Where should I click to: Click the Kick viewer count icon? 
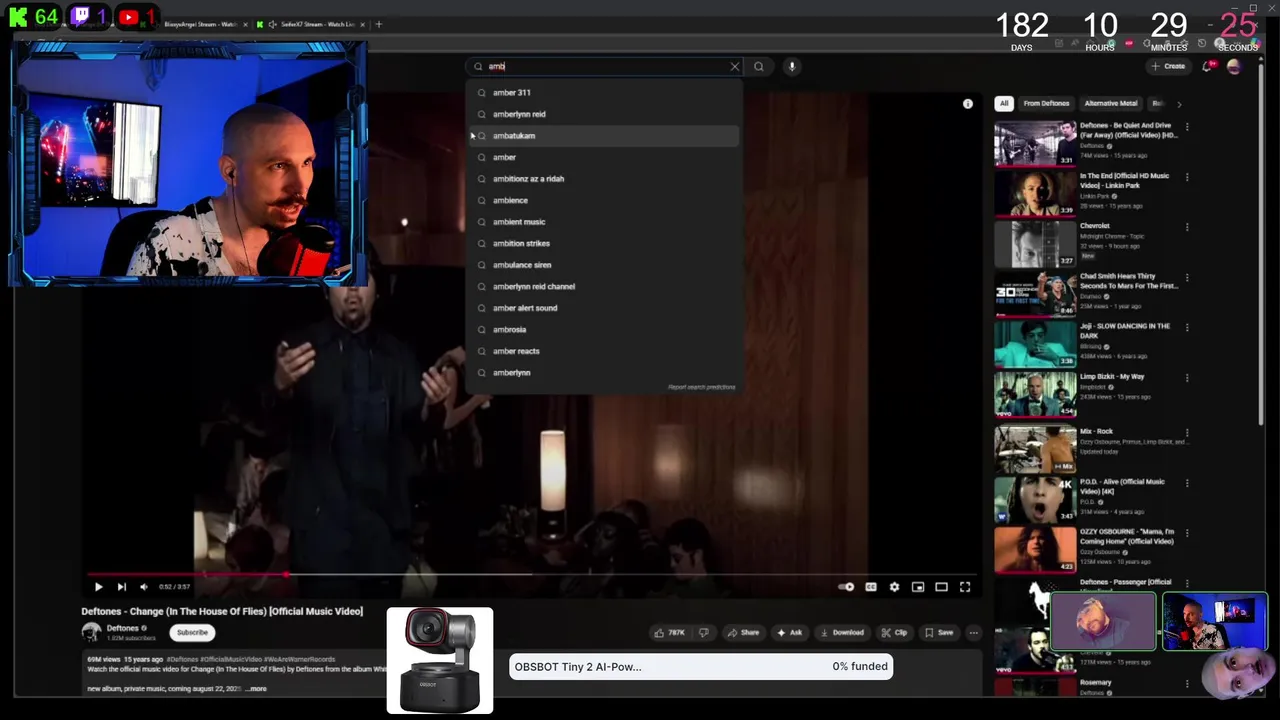18,17
